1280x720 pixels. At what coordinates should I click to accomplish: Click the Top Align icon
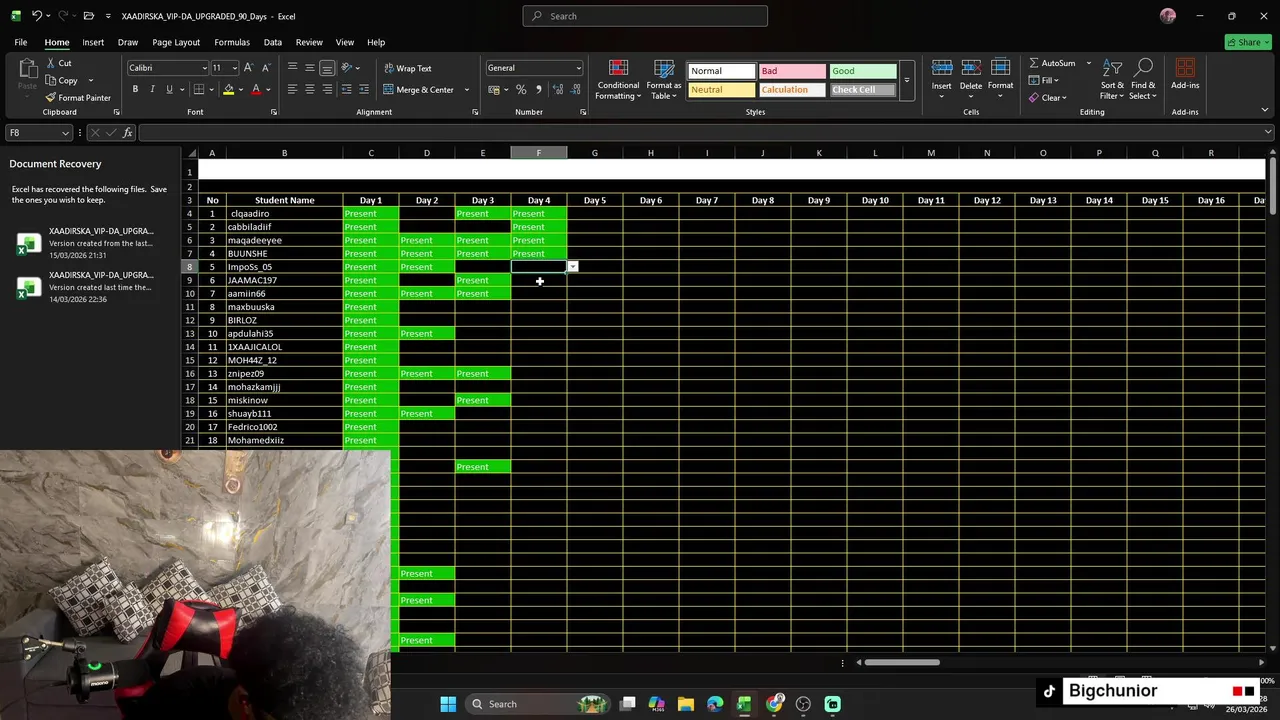292,68
